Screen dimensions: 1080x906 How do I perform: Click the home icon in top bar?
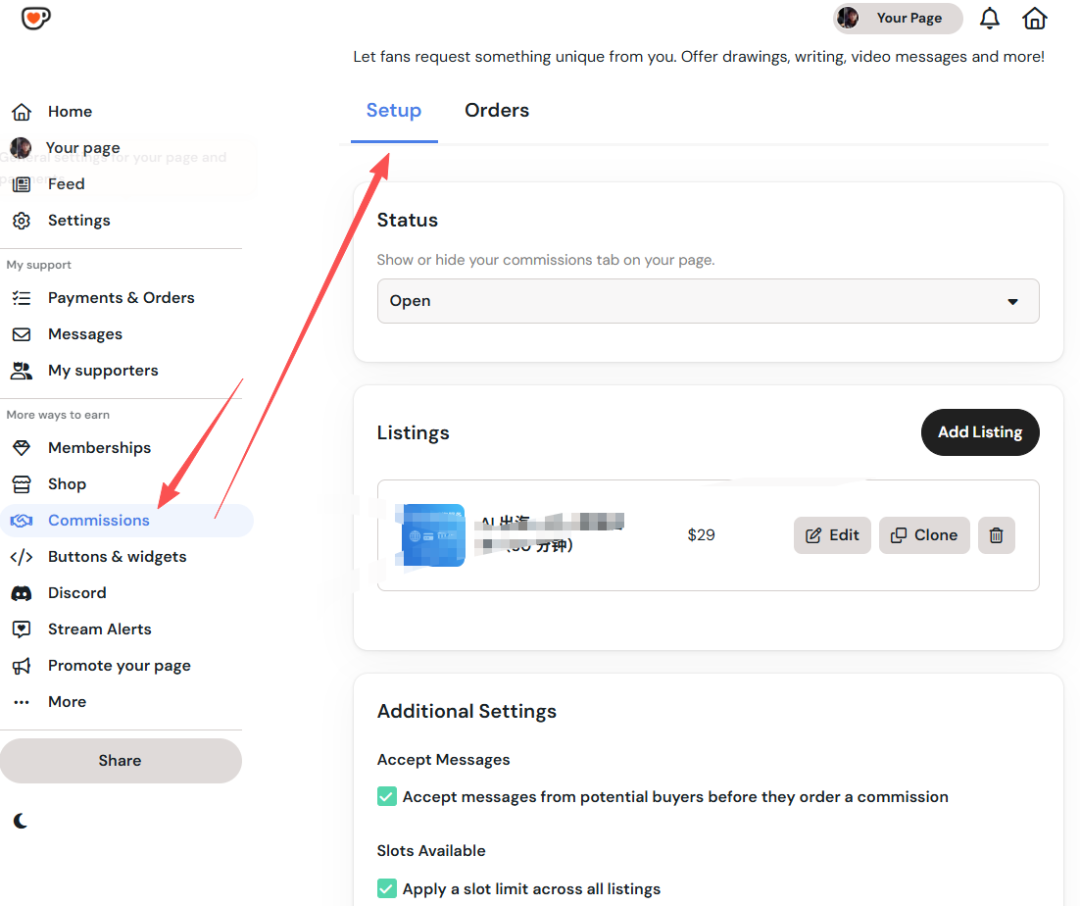tap(1035, 18)
